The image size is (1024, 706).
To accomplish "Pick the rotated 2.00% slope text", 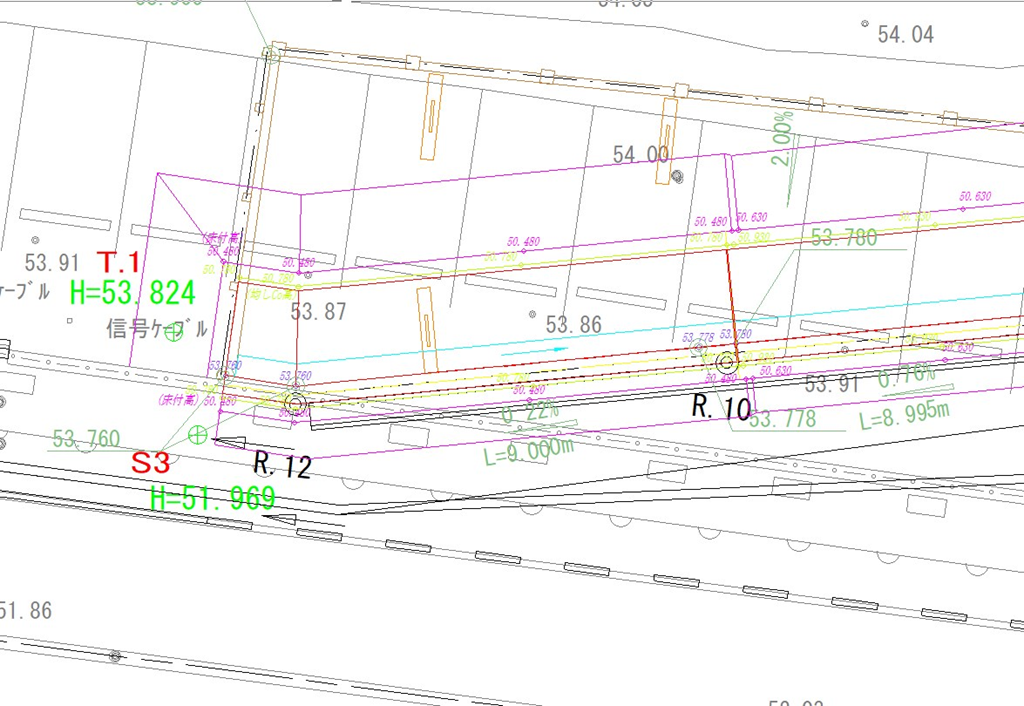I will tap(784, 138).
